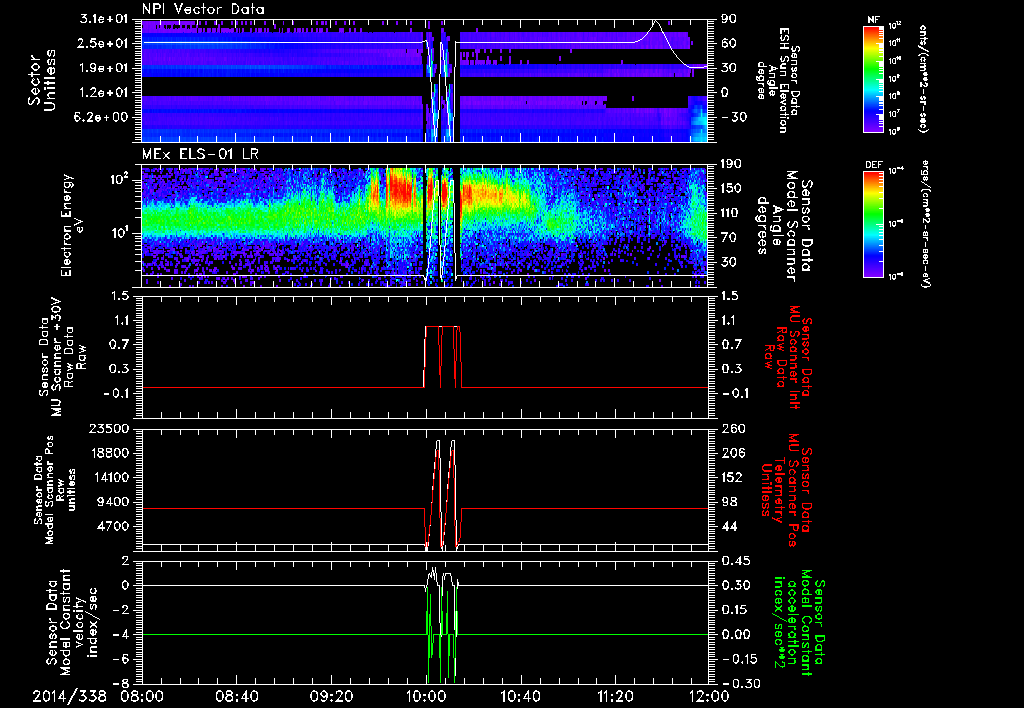The image size is (1024, 708).
Task: Click the 206 telemetry tick value
Action: coord(732,453)
